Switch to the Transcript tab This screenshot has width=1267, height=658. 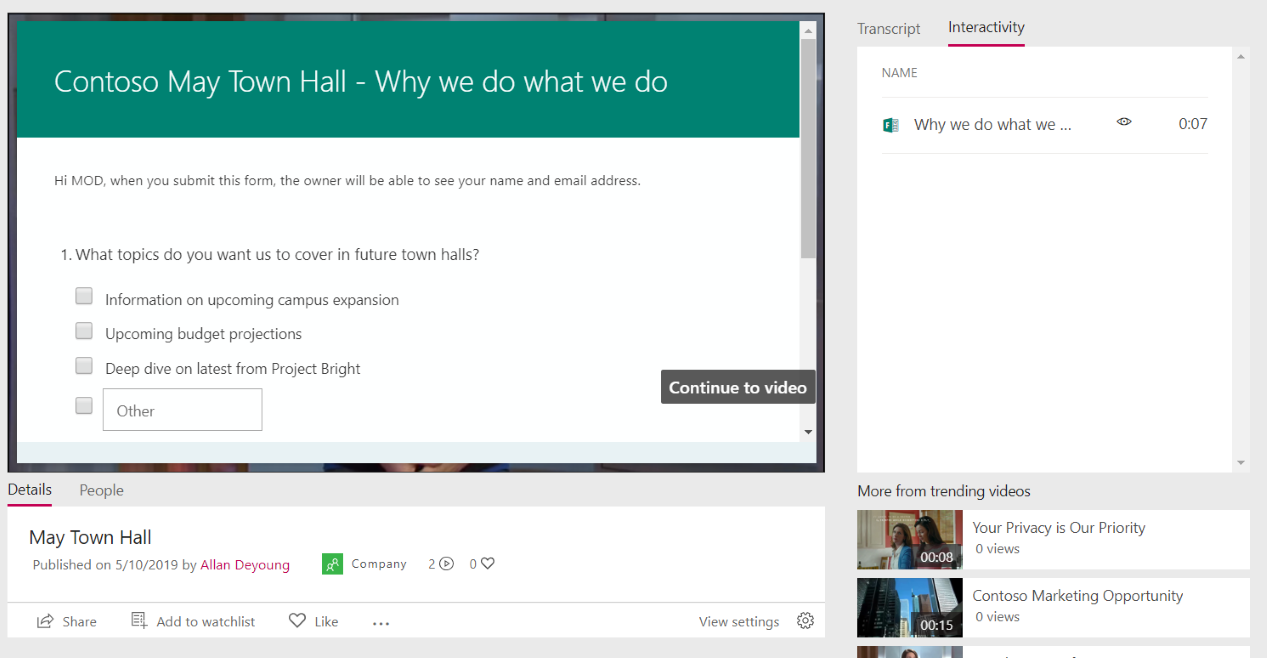point(888,29)
